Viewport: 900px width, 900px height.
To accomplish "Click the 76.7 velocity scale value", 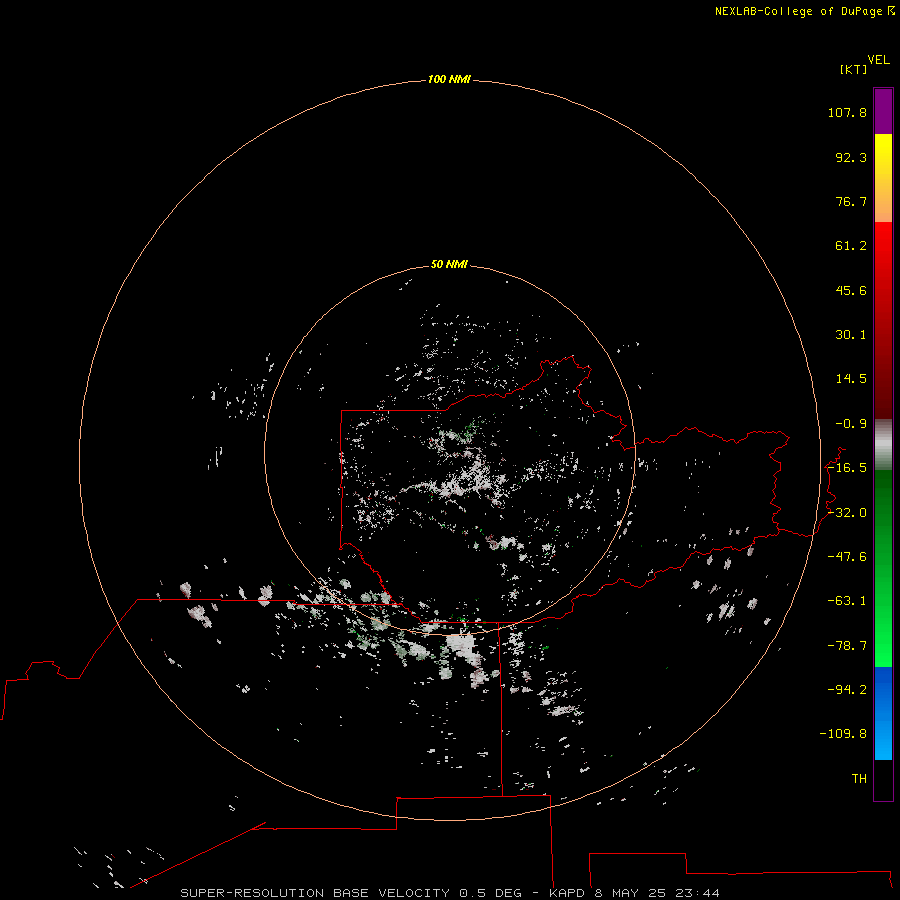I will pyautogui.click(x=851, y=201).
